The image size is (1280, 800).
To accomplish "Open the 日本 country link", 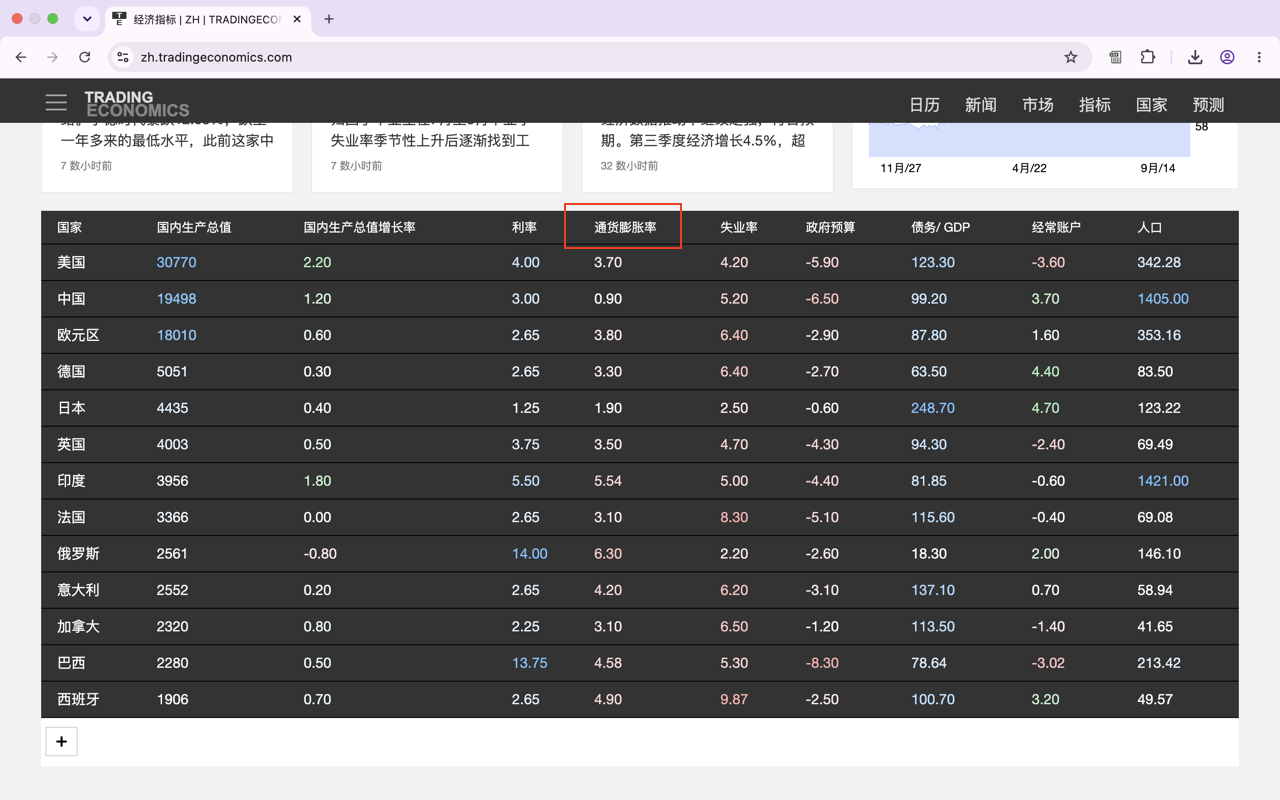I will [71, 408].
